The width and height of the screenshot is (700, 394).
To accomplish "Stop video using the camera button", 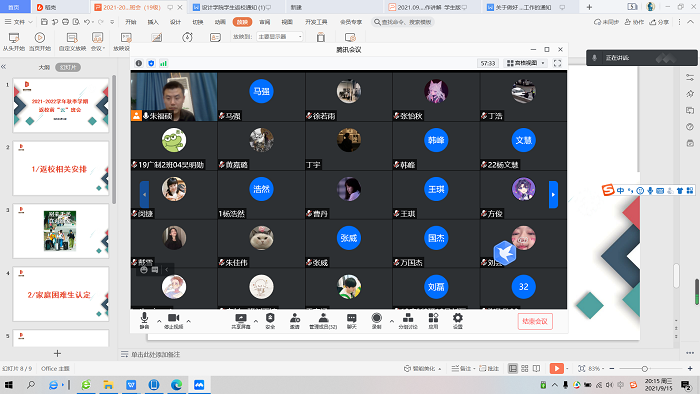I will pyautogui.click(x=173, y=320).
